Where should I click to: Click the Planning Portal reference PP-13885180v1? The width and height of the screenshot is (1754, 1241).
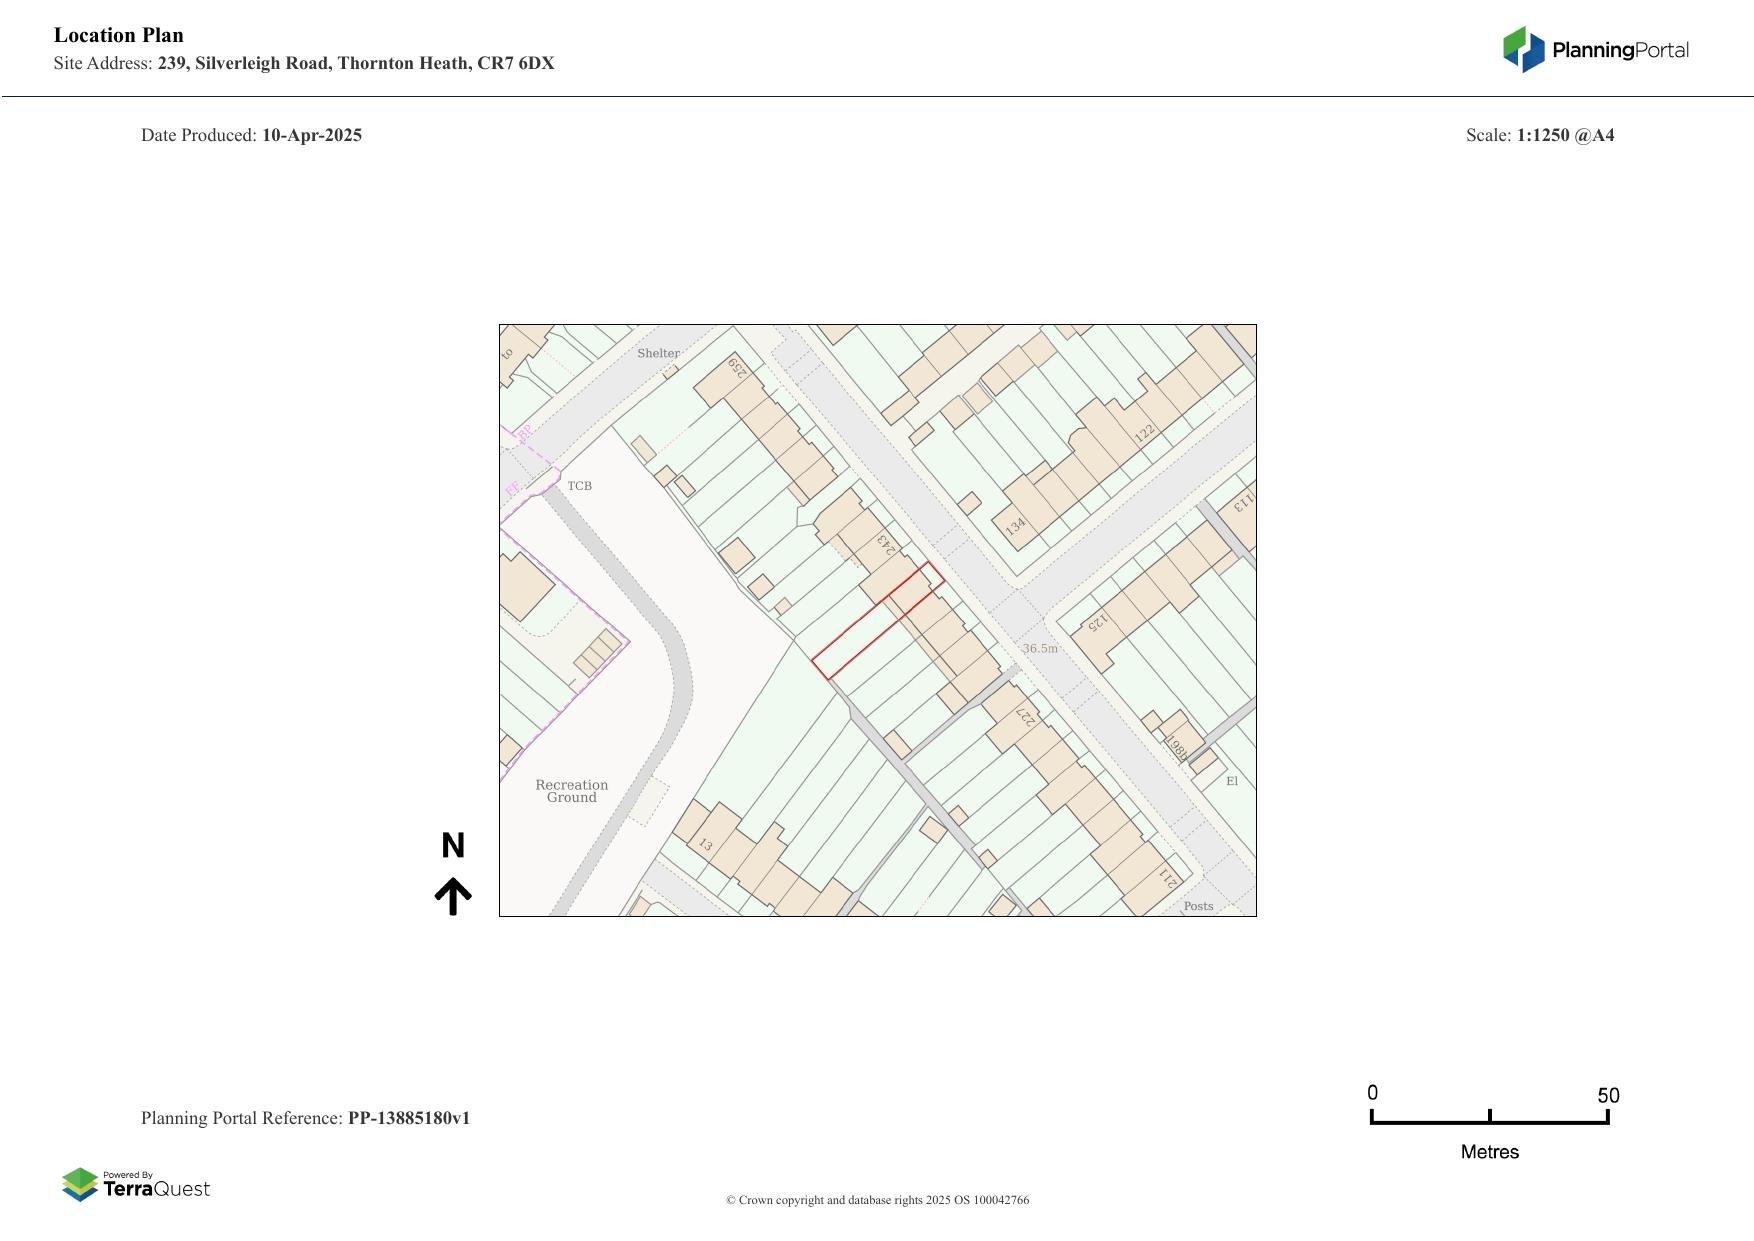tap(408, 1118)
